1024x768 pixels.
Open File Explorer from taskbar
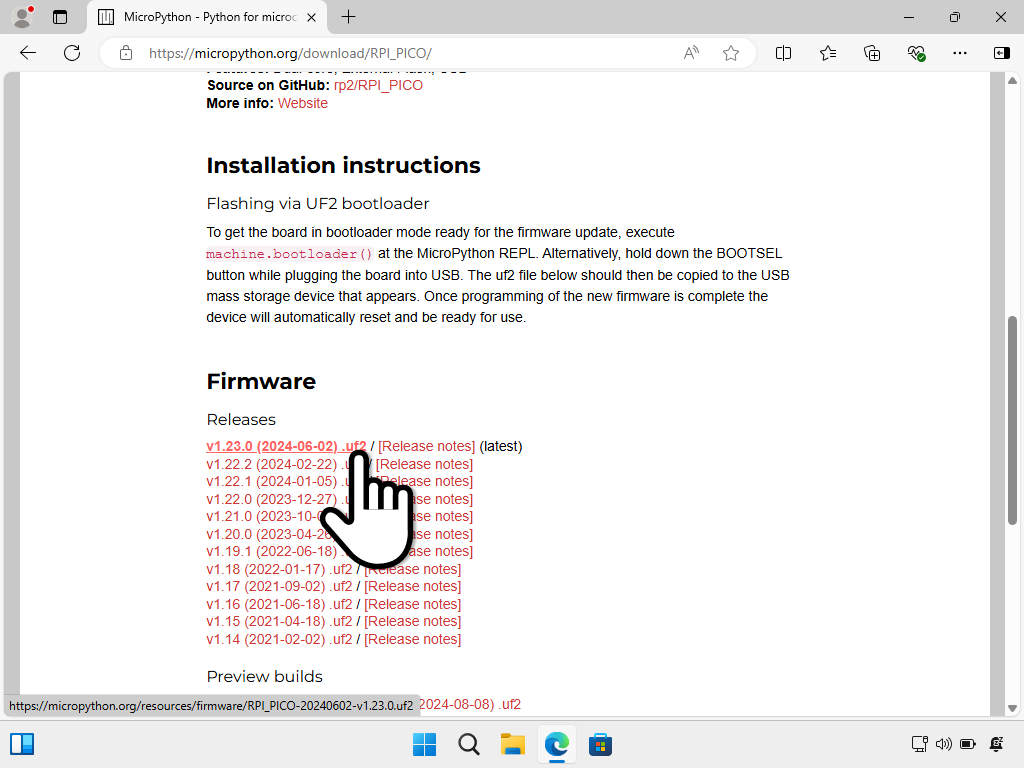click(513, 744)
